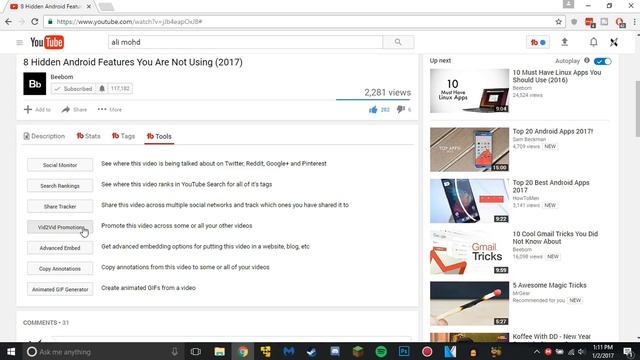Image resolution: width=640 pixels, height=360 pixels.
Task: Click the taskbar clock showing 1:11 PM
Action: (x=603, y=351)
